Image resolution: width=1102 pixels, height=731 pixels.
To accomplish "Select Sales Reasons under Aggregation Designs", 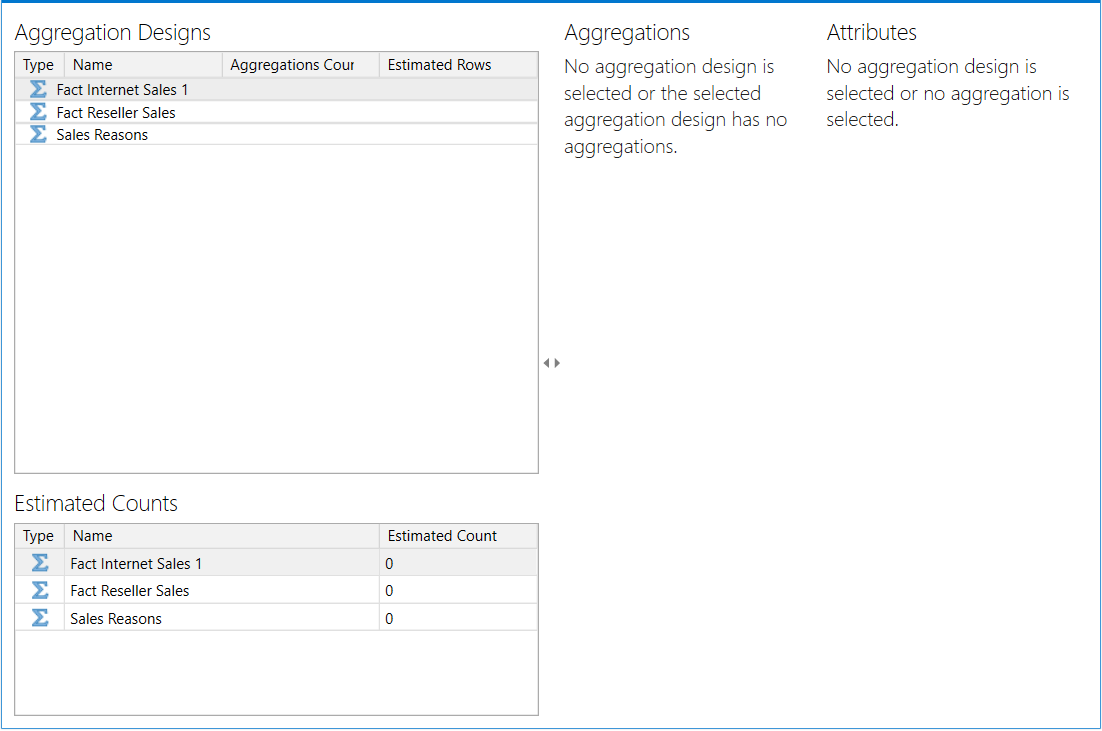I will click(x=100, y=134).
